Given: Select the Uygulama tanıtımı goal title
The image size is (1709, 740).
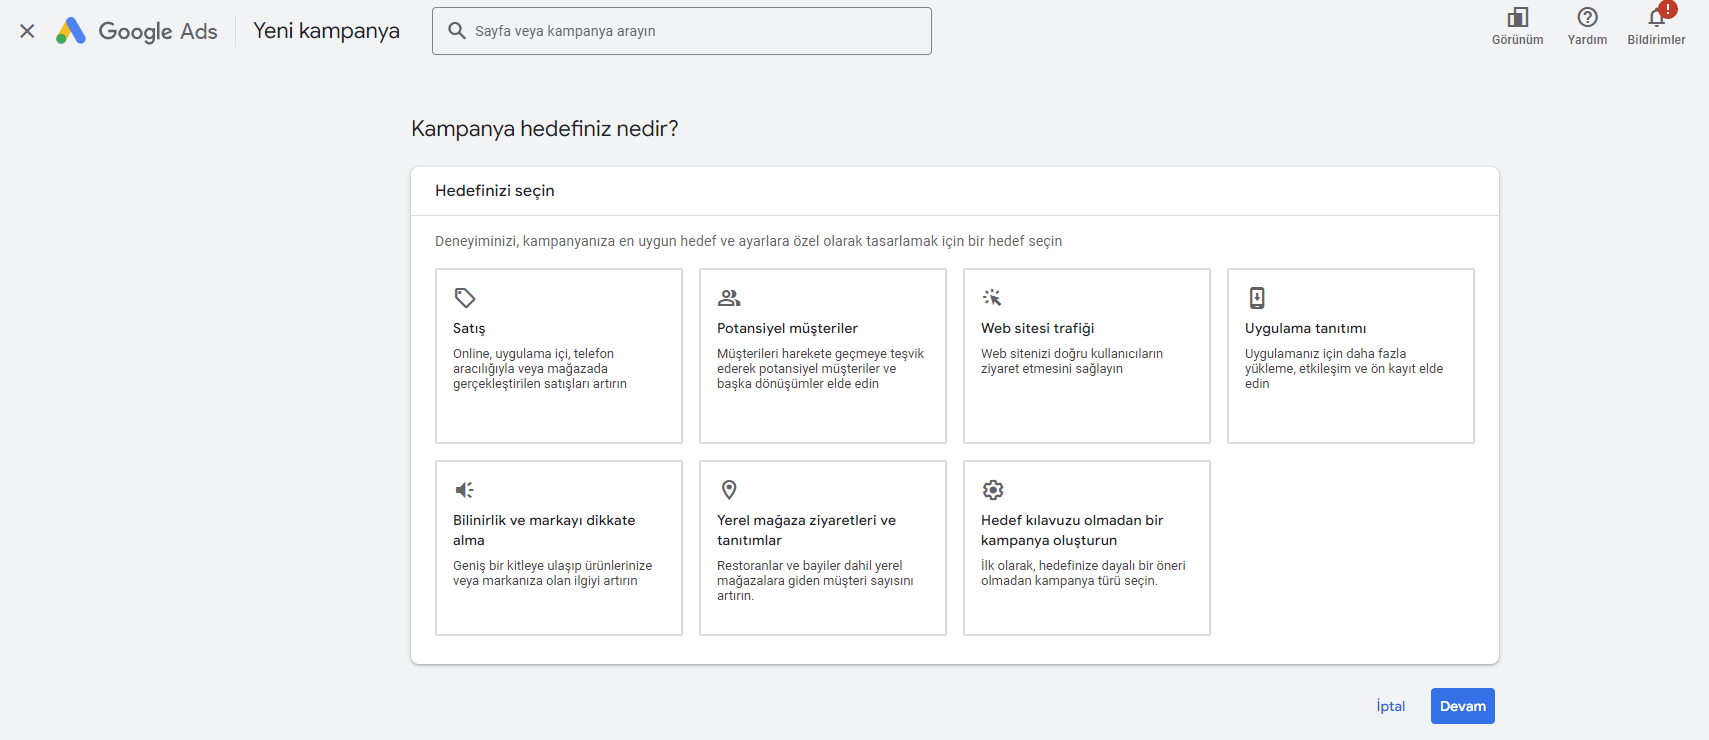Looking at the screenshot, I should pyautogui.click(x=1305, y=329).
